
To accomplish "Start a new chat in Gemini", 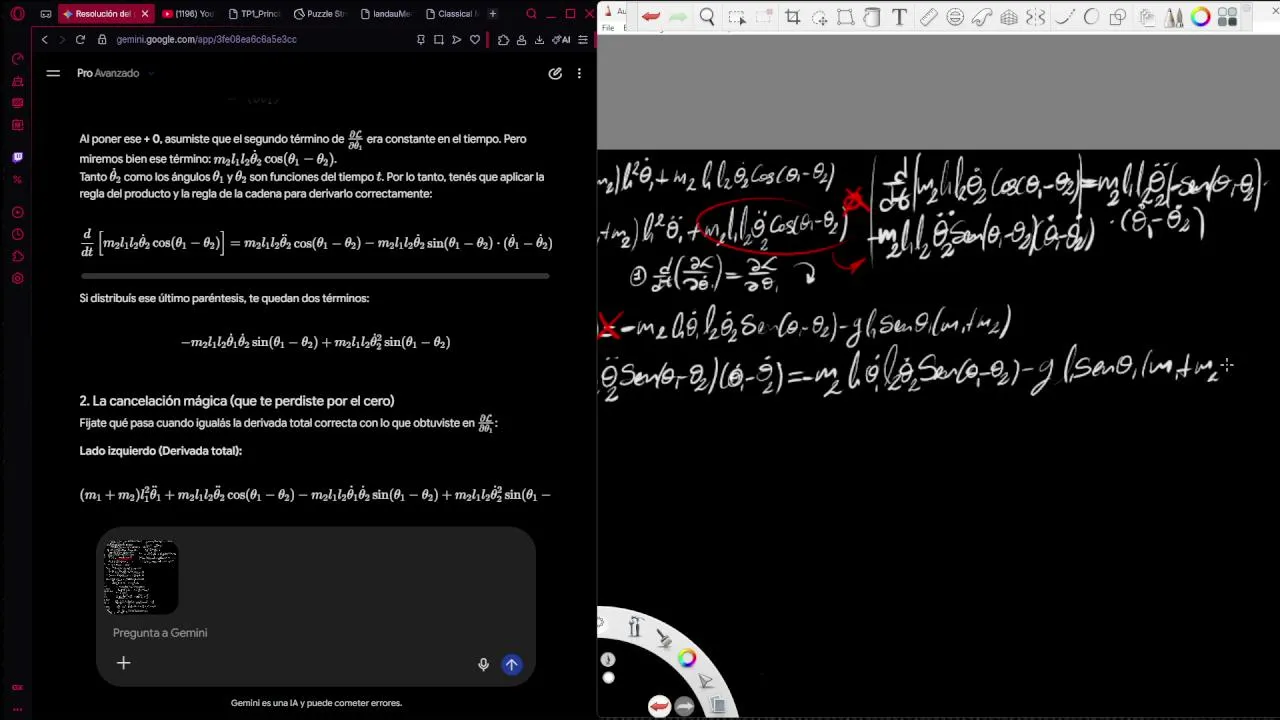I will [x=555, y=73].
